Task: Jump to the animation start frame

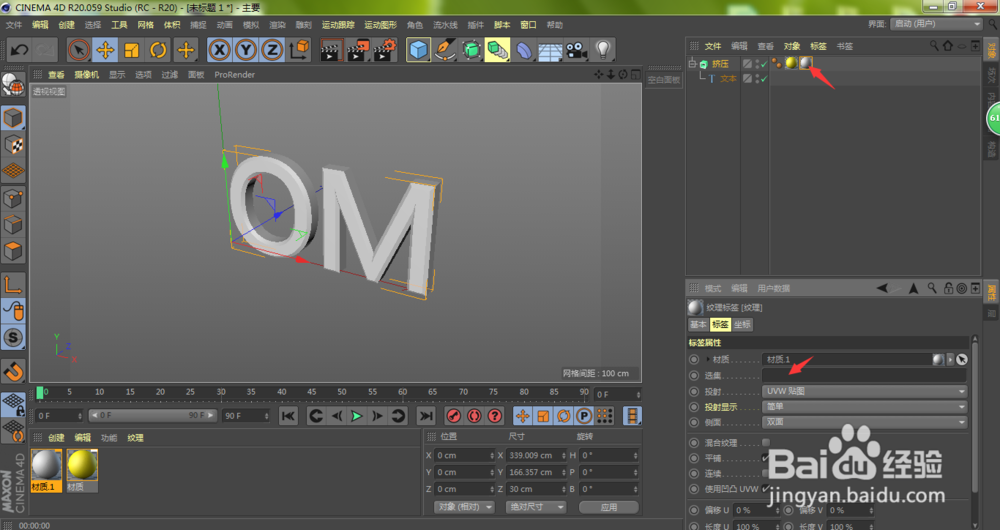Action: coord(288,416)
